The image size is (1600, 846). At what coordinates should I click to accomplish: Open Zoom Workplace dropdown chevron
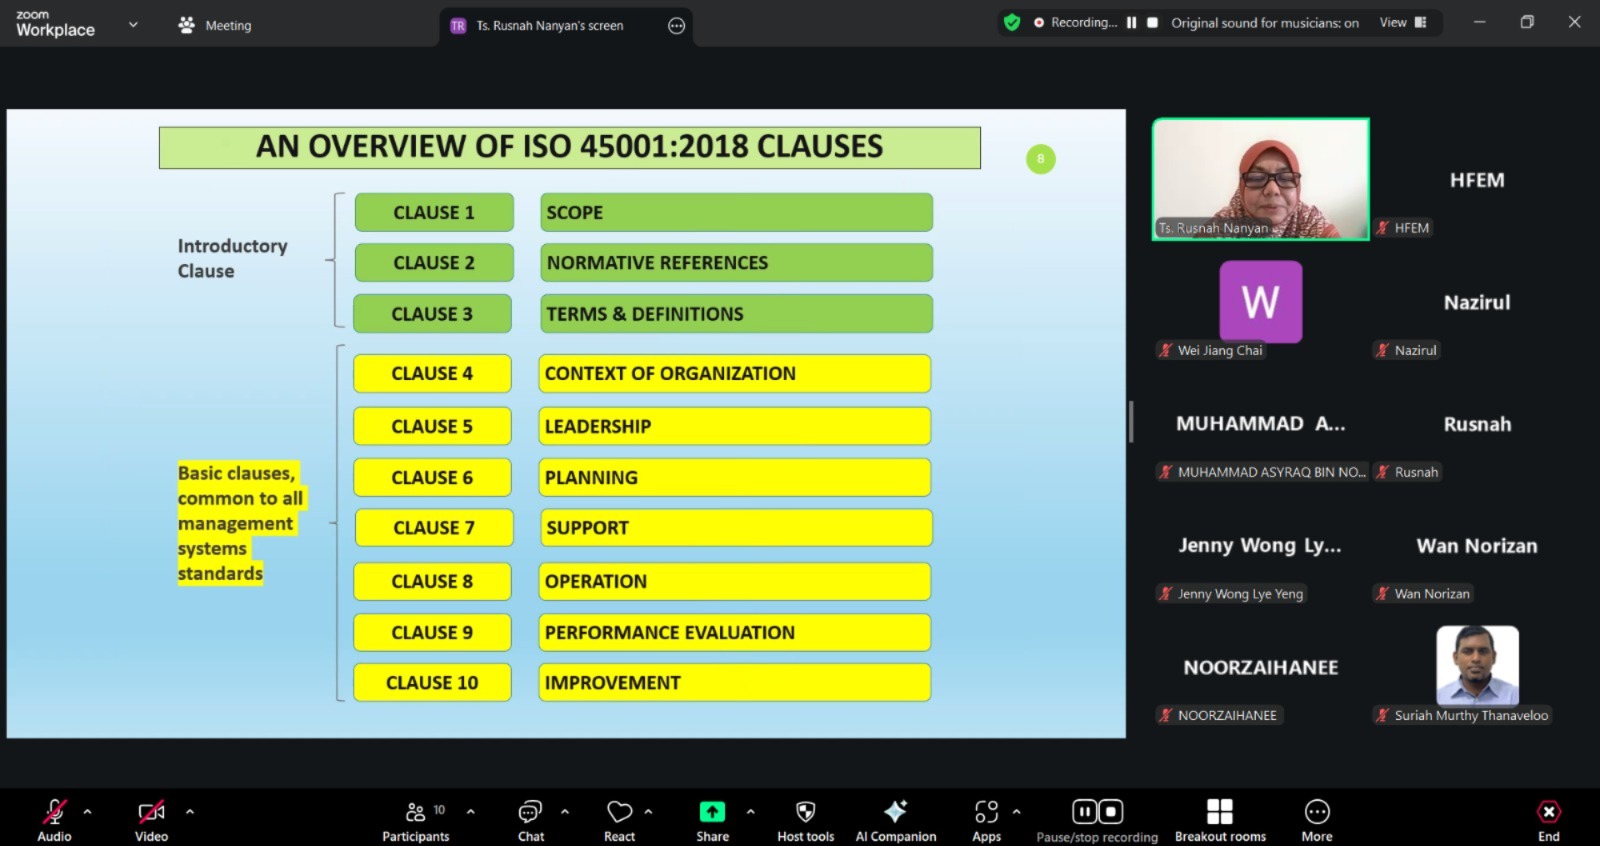133,25
